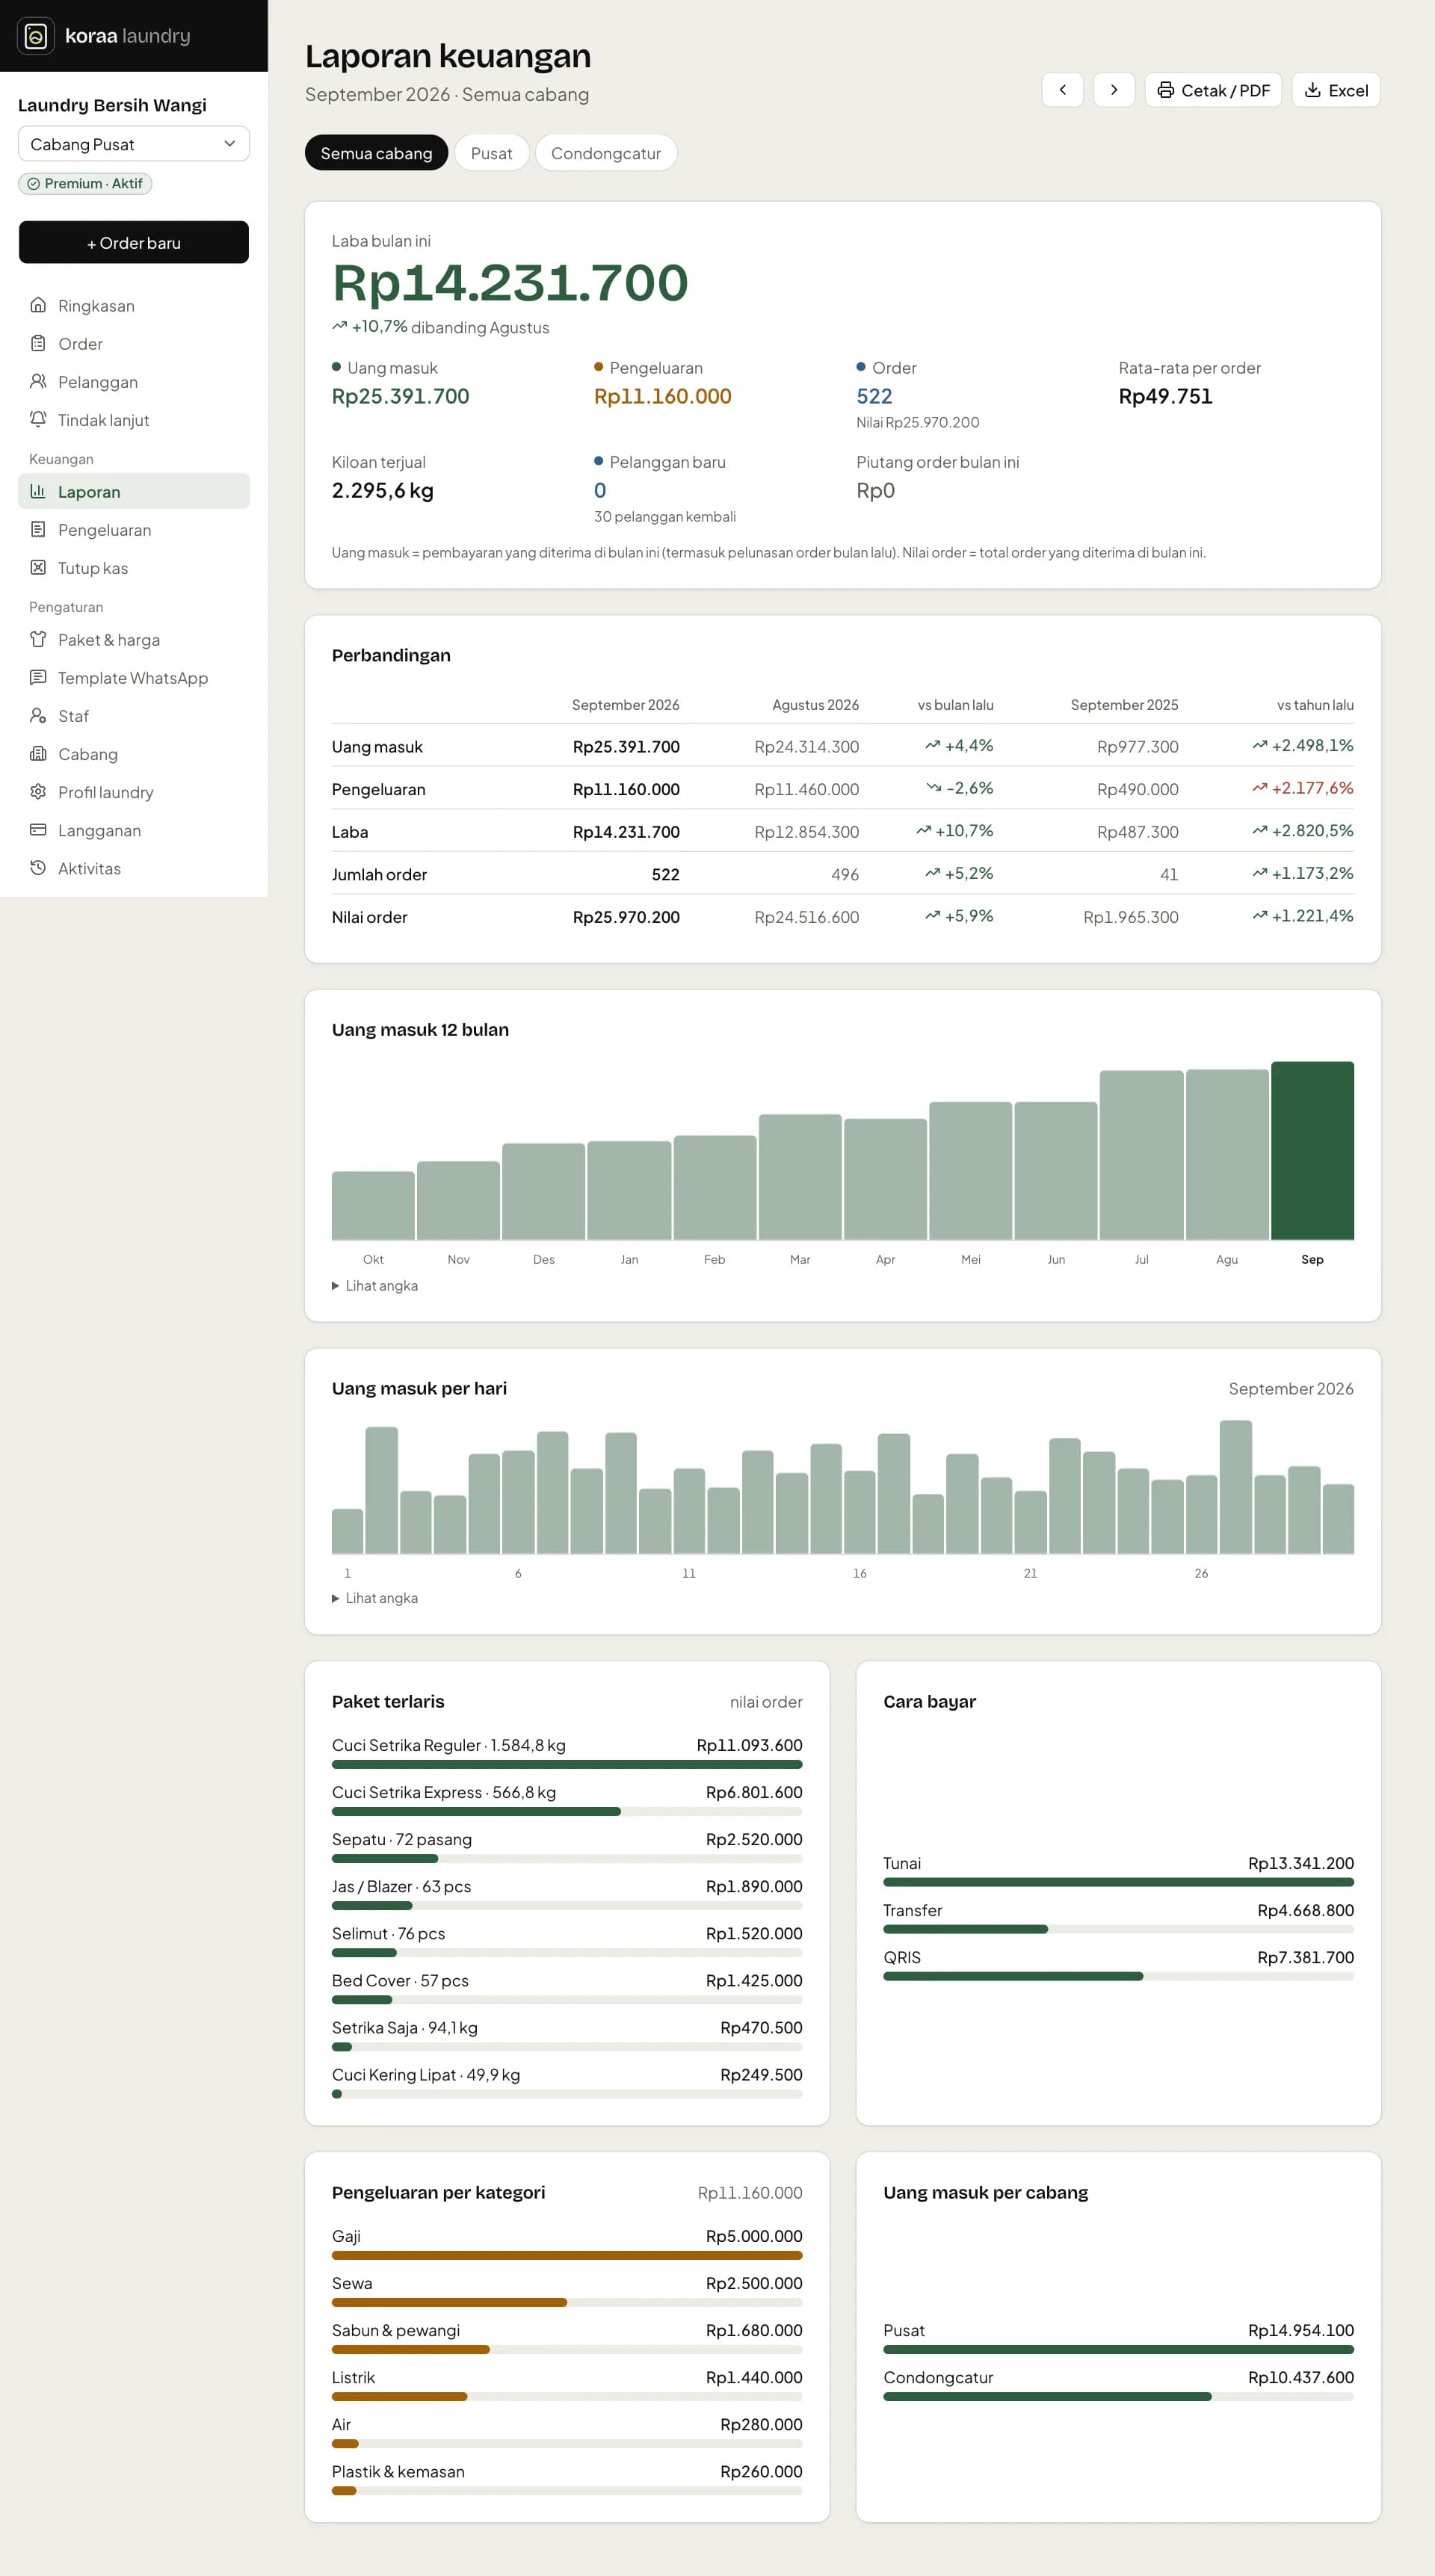
Task: Click the QRIS payment method row label
Action: tap(901, 1957)
